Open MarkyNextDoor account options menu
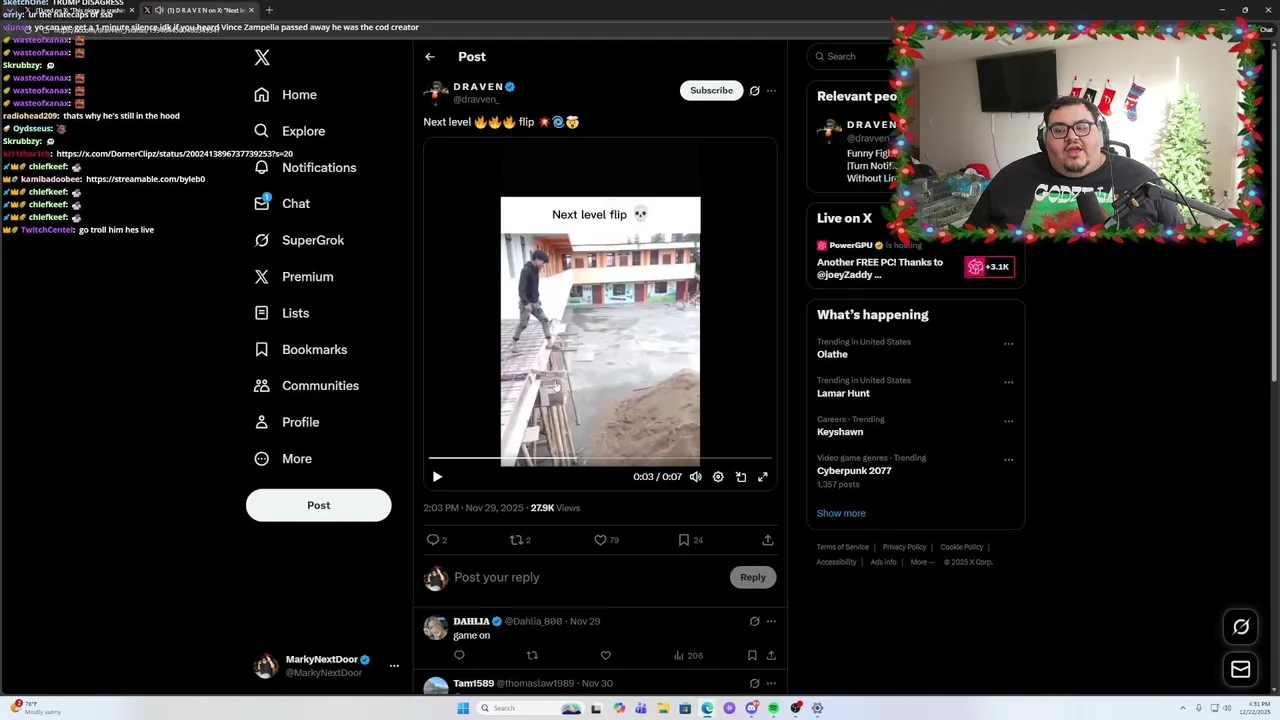This screenshot has width=1280, height=720. pyautogui.click(x=394, y=666)
